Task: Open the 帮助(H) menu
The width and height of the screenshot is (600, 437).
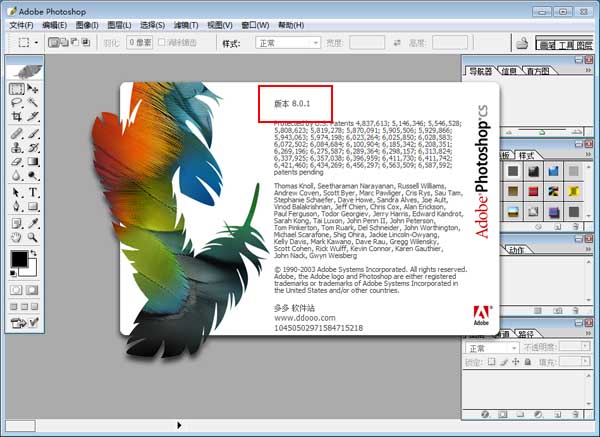Action: (291, 25)
